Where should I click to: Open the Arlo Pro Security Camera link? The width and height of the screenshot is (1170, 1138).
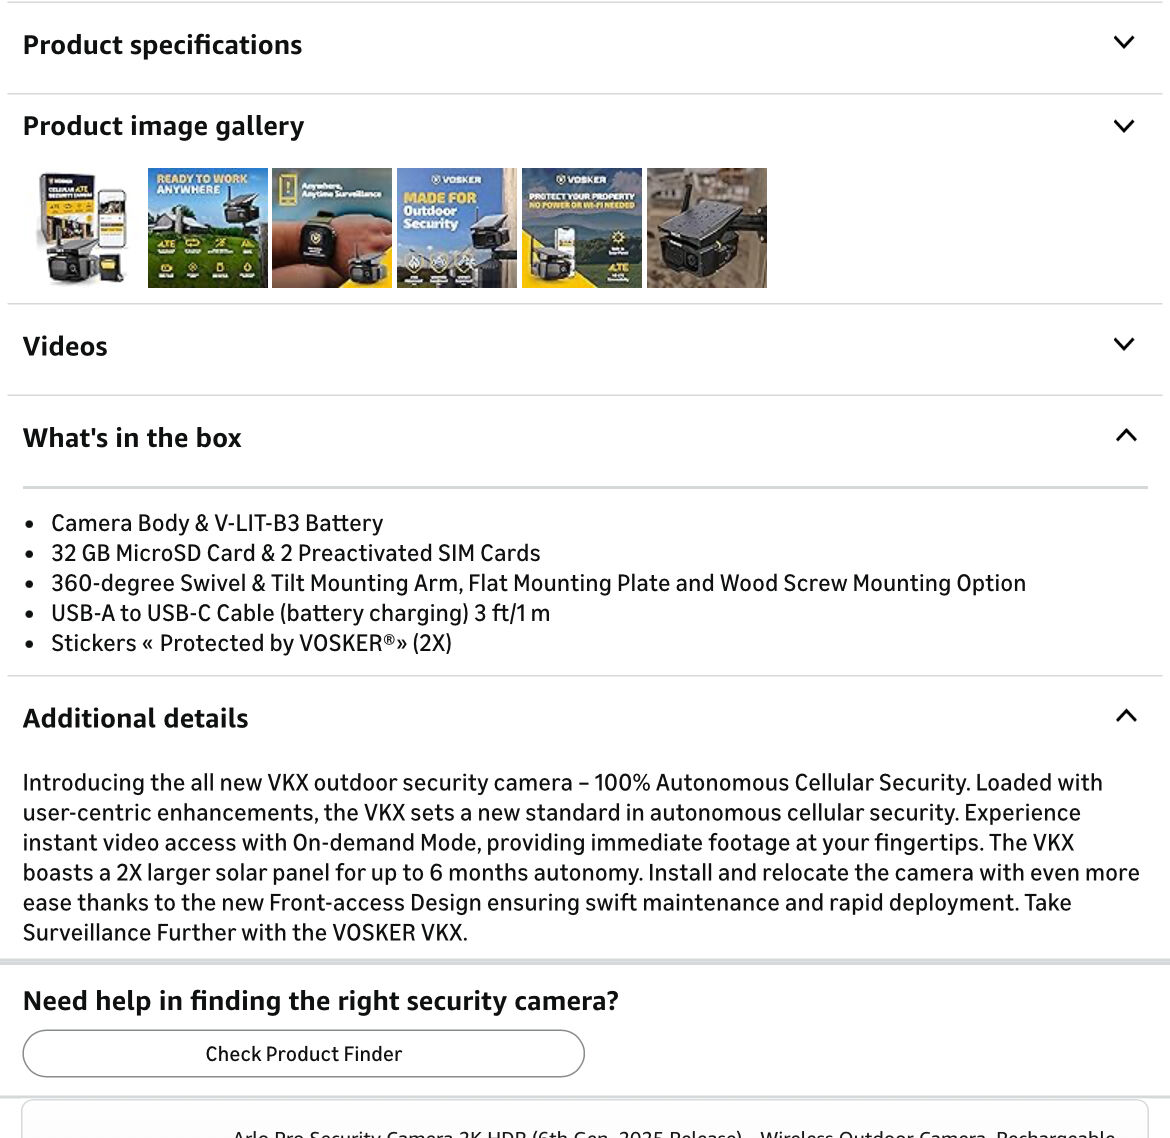coord(673,1132)
